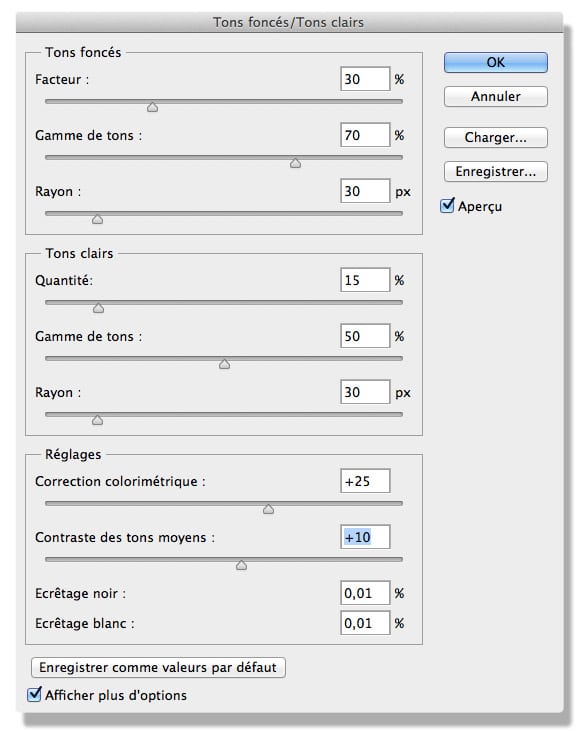Viewport: 578px width, 731px height.
Task: Click Enregistrer comme valeurs par défaut
Action: coord(158,668)
